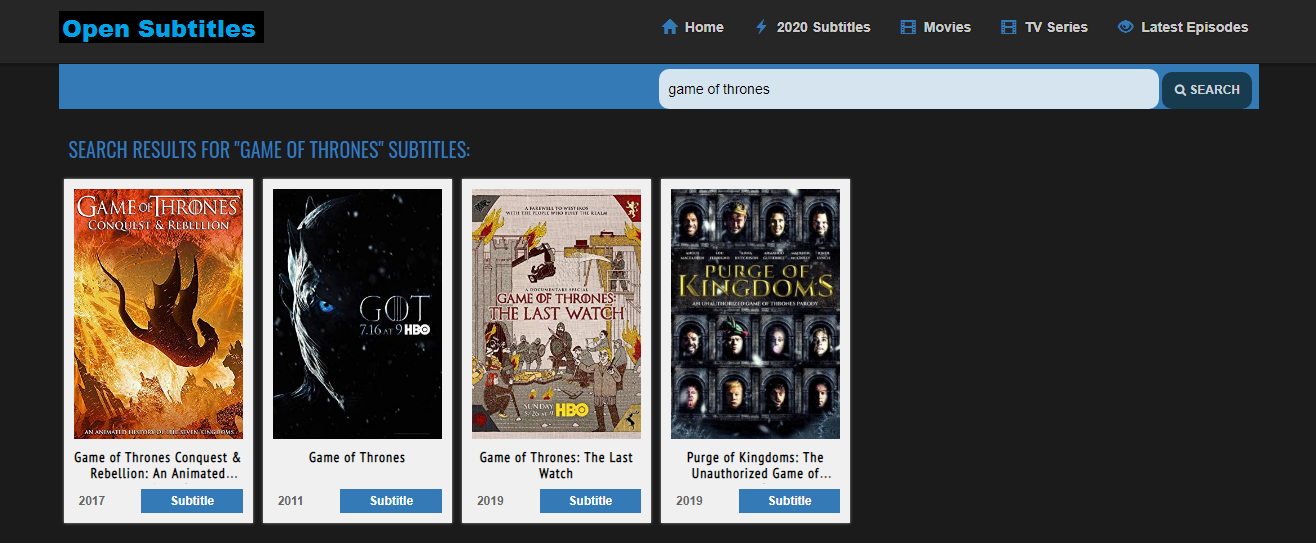
Task: Click the year 2017 under Conquest & Rebellion
Action: pos(92,501)
